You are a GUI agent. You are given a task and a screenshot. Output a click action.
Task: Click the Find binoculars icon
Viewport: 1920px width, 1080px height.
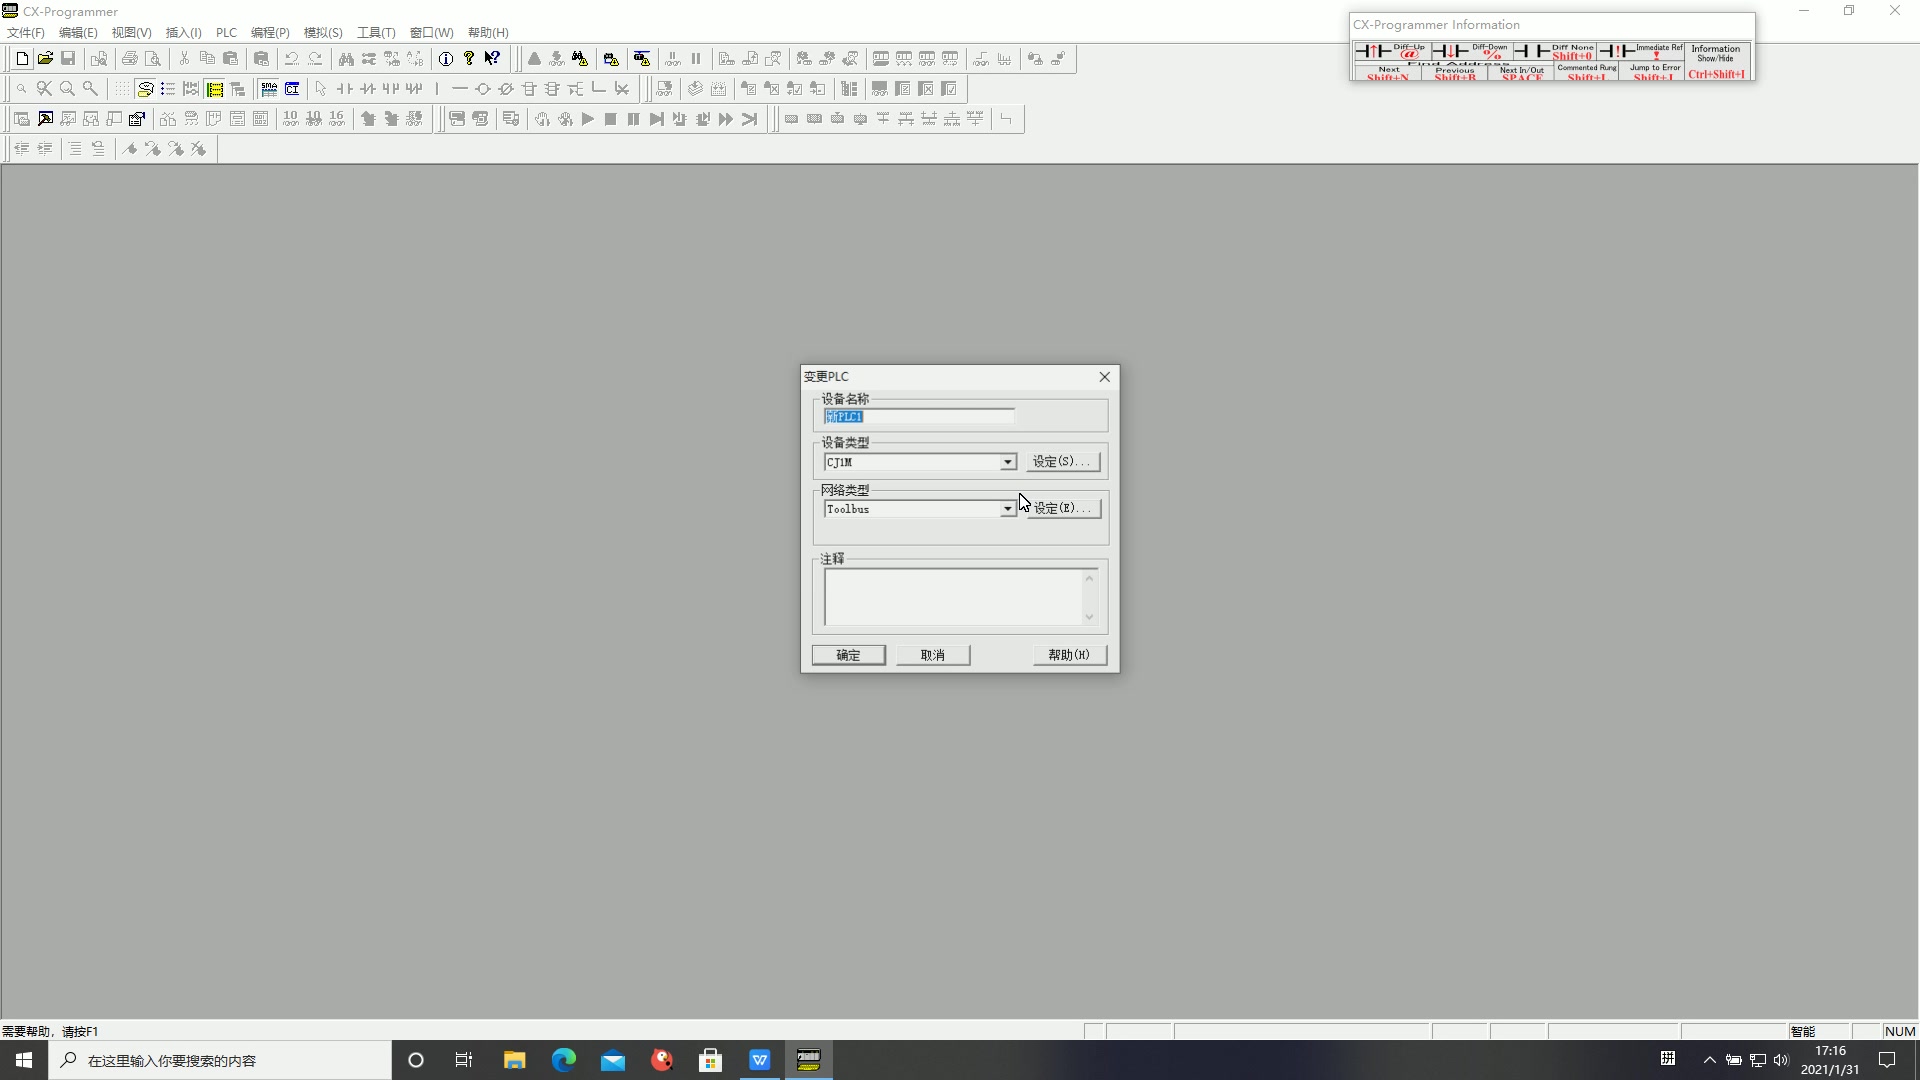pyautogui.click(x=346, y=59)
